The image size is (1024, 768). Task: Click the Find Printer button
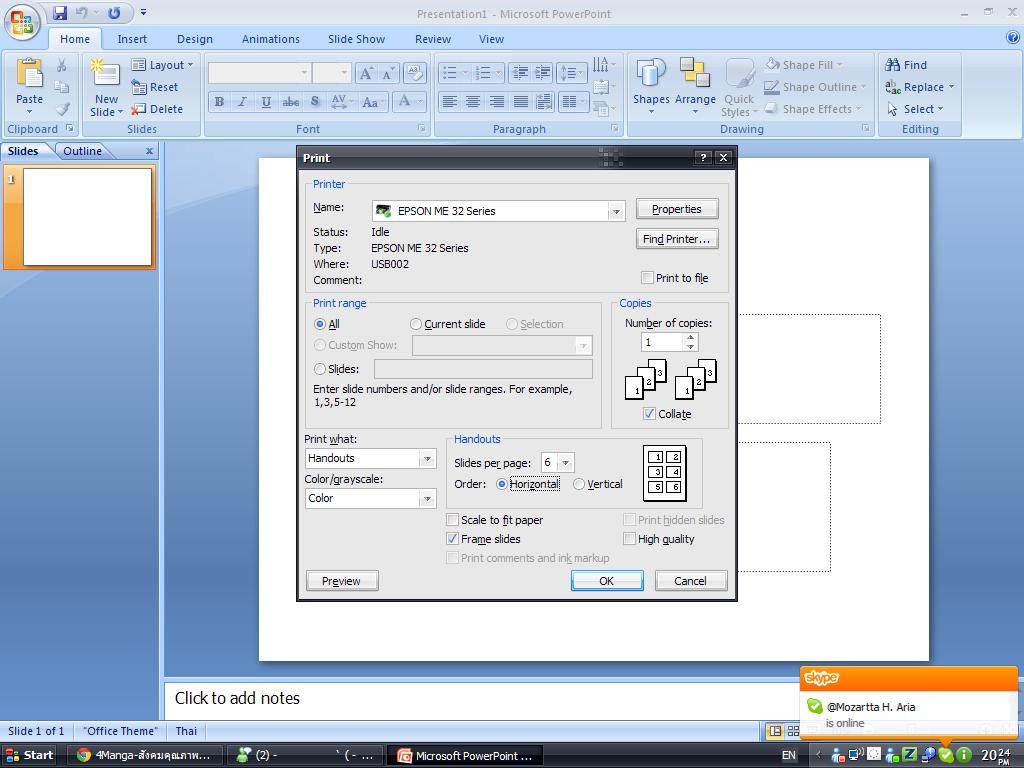(x=677, y=239)
